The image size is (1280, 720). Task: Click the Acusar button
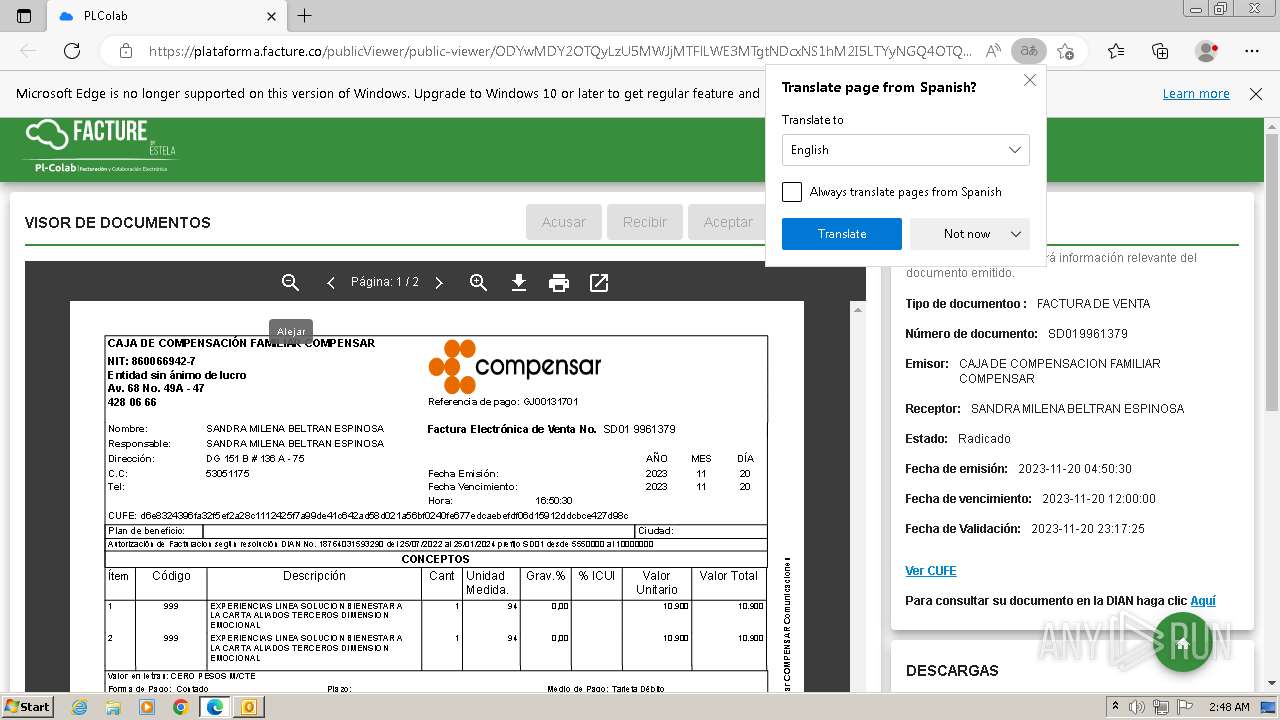click(x=564, y=222)
